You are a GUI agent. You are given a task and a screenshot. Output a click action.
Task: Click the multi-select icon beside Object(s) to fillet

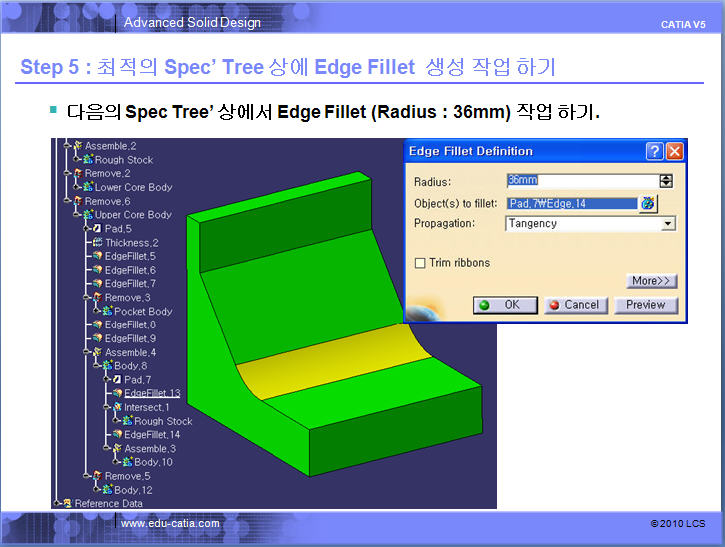(x=648, y=203)
